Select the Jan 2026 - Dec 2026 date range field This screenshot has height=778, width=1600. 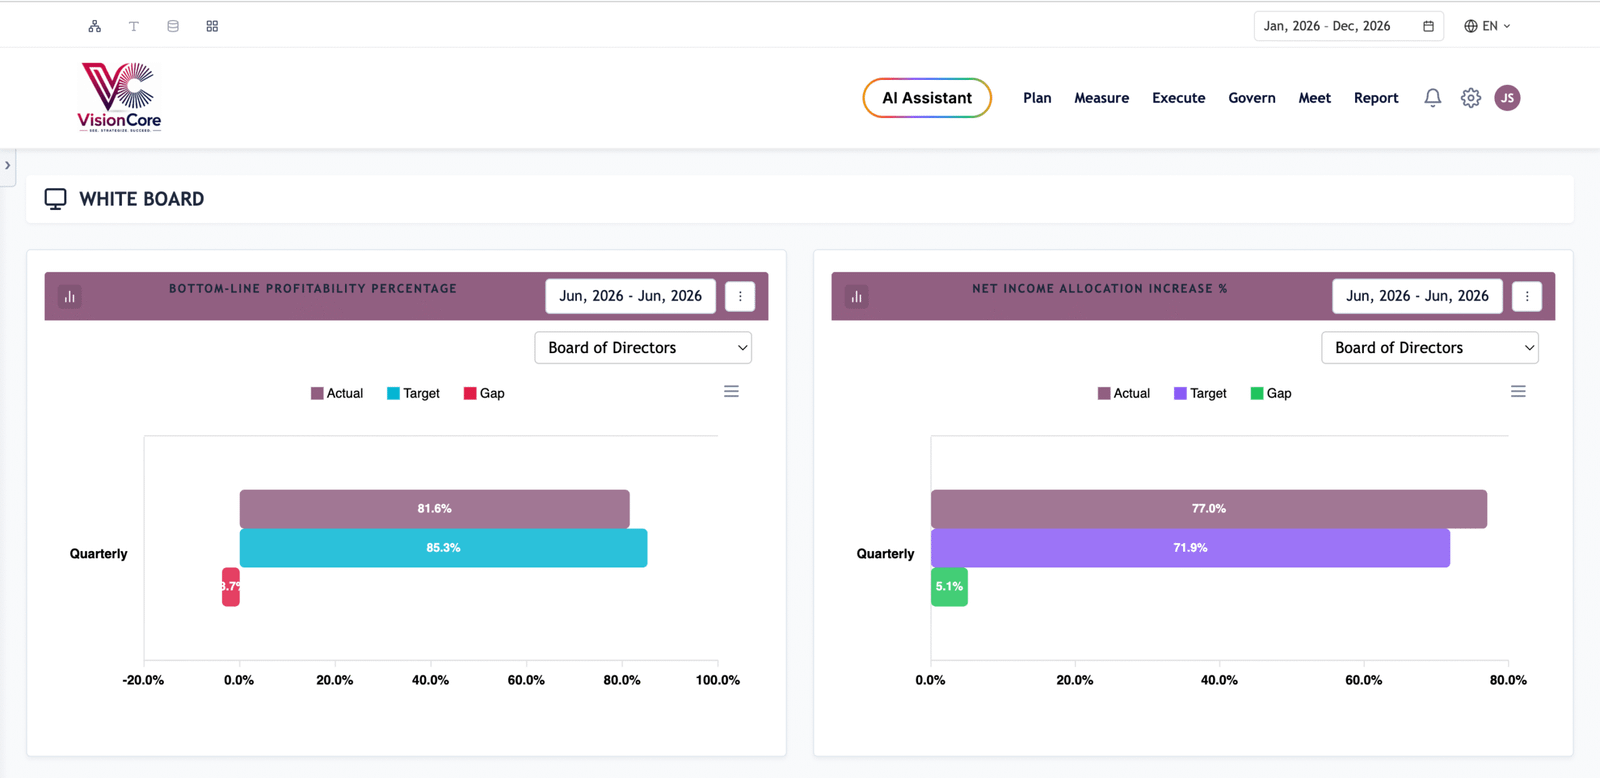point(1349,26)
